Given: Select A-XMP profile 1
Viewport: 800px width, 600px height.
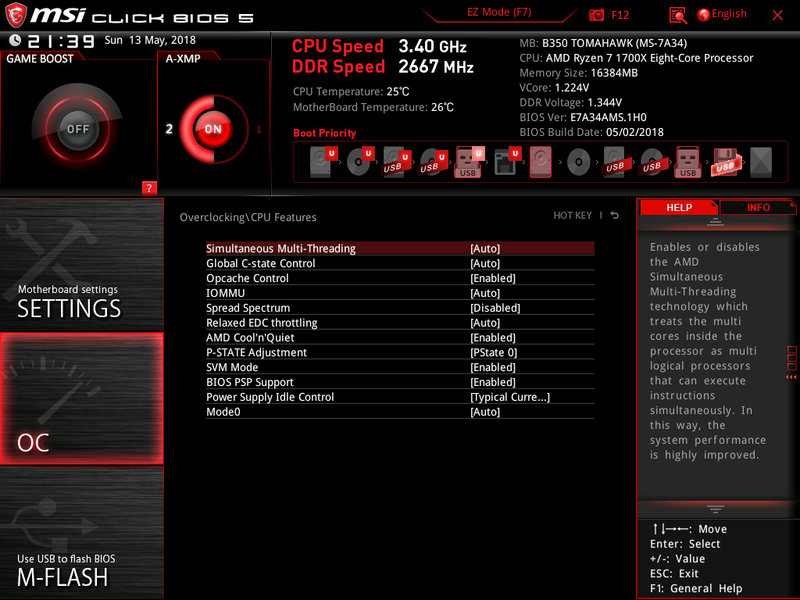Looking at the screenshot, I should (x=259, y=129).
